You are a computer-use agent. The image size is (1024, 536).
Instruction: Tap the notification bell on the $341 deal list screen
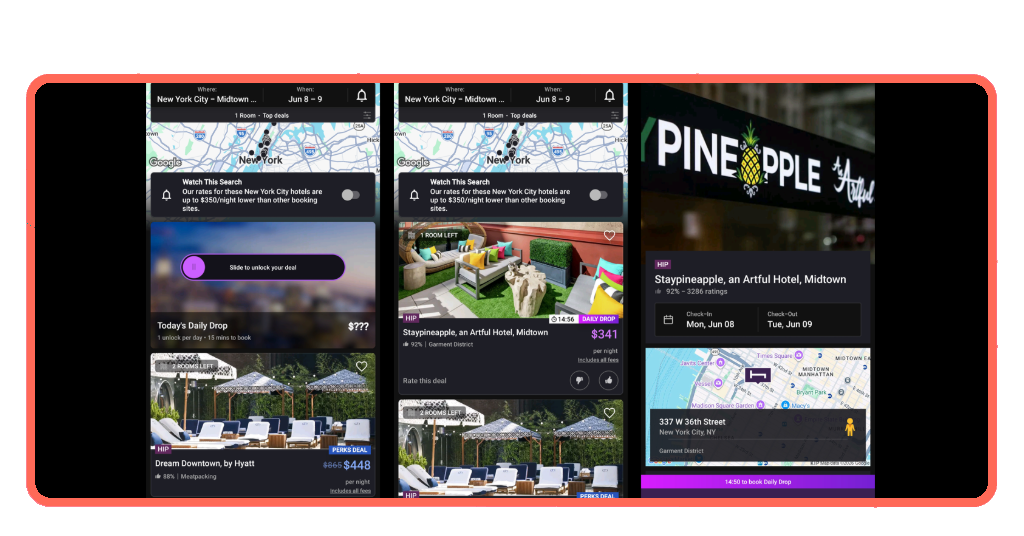[x=609, y=96]
